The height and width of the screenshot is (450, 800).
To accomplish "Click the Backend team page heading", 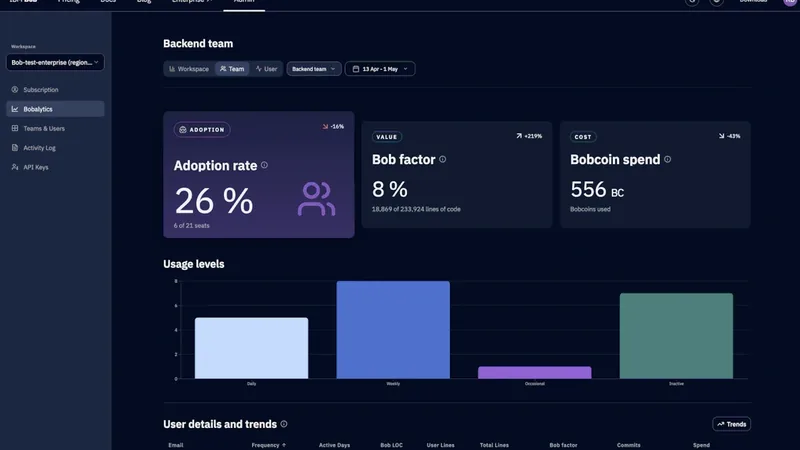I will 198,44.
